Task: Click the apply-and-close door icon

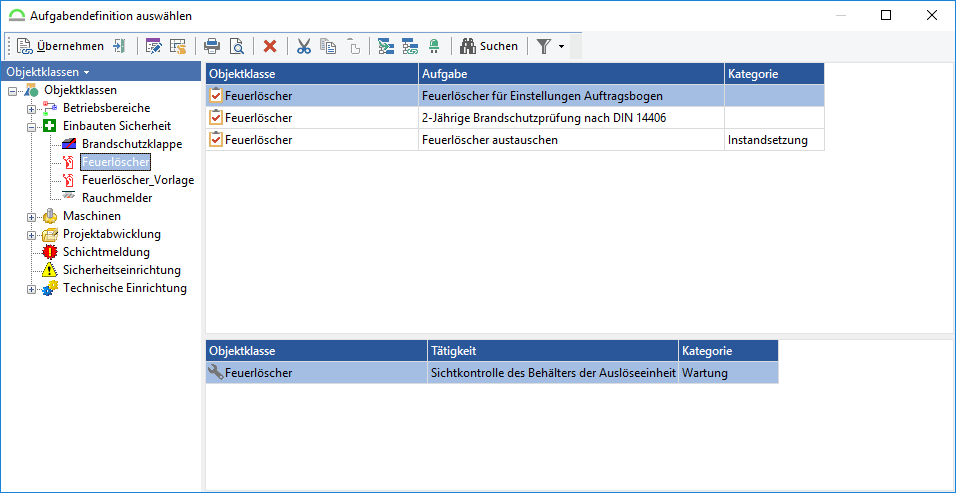Action: click(x=120, y=46)
